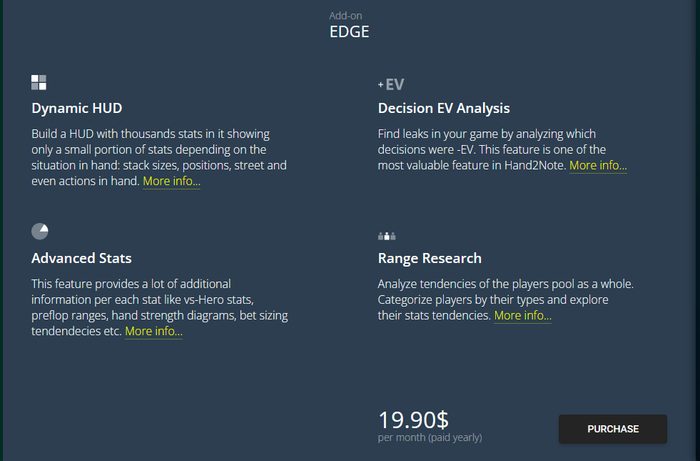Viewport: 700px width, 461px height.
Task: Click the 19.90$ price text
Action: coord(413,420)
